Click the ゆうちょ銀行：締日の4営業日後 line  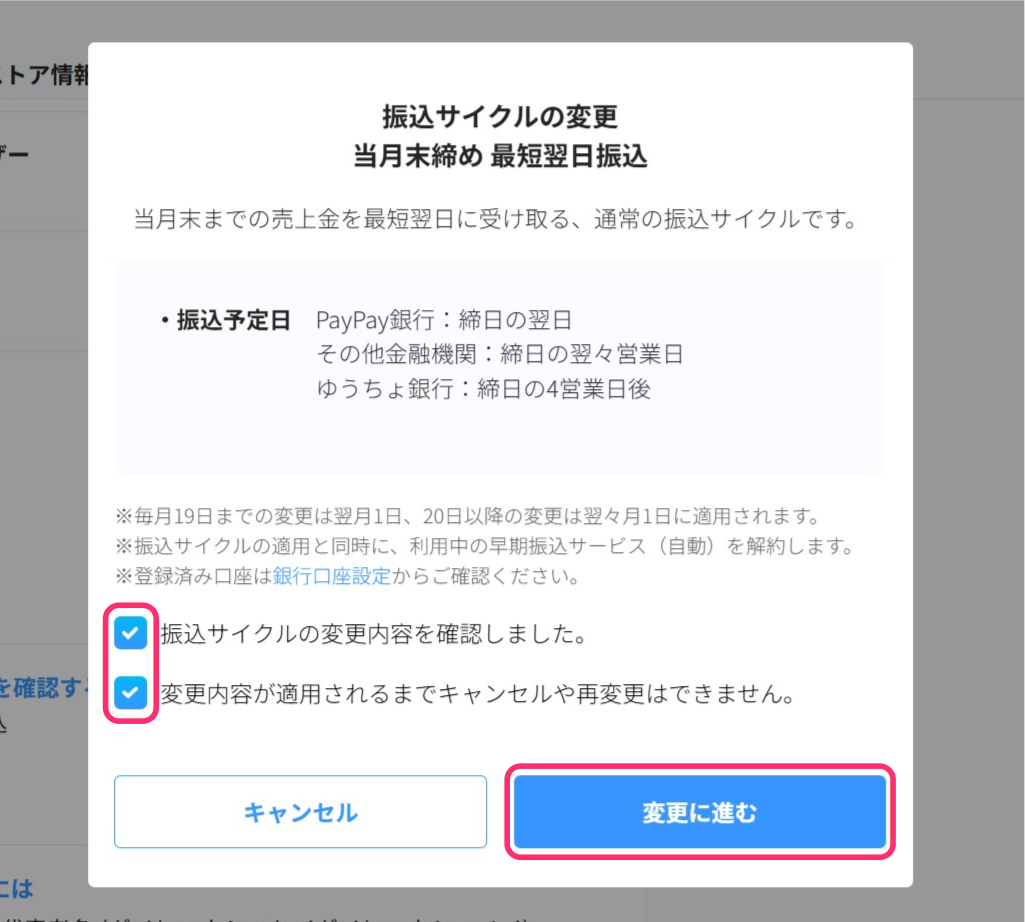click(483, 389)
